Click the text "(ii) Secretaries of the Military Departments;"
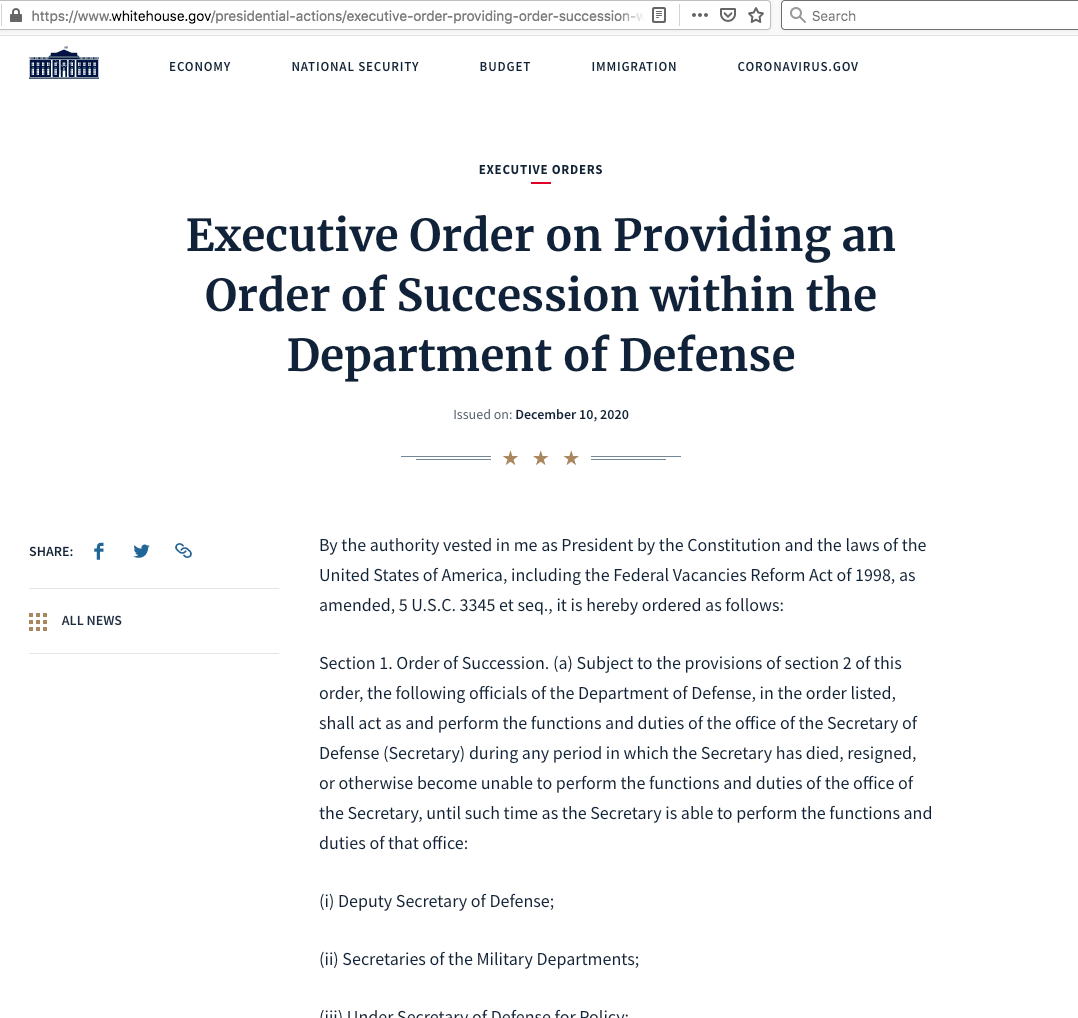This screenshot has height=1018, width=1078. point(479,959)
